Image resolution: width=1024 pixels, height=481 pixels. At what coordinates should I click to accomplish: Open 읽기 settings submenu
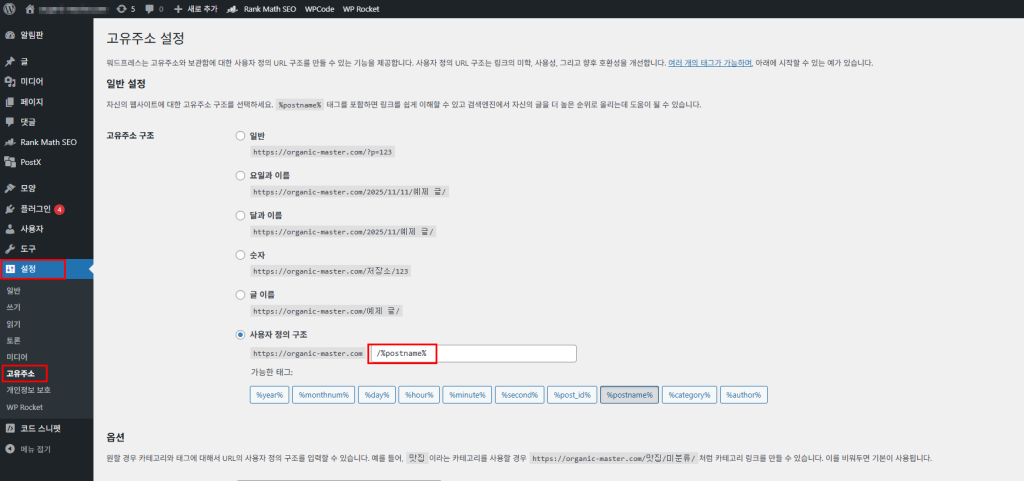14,324
